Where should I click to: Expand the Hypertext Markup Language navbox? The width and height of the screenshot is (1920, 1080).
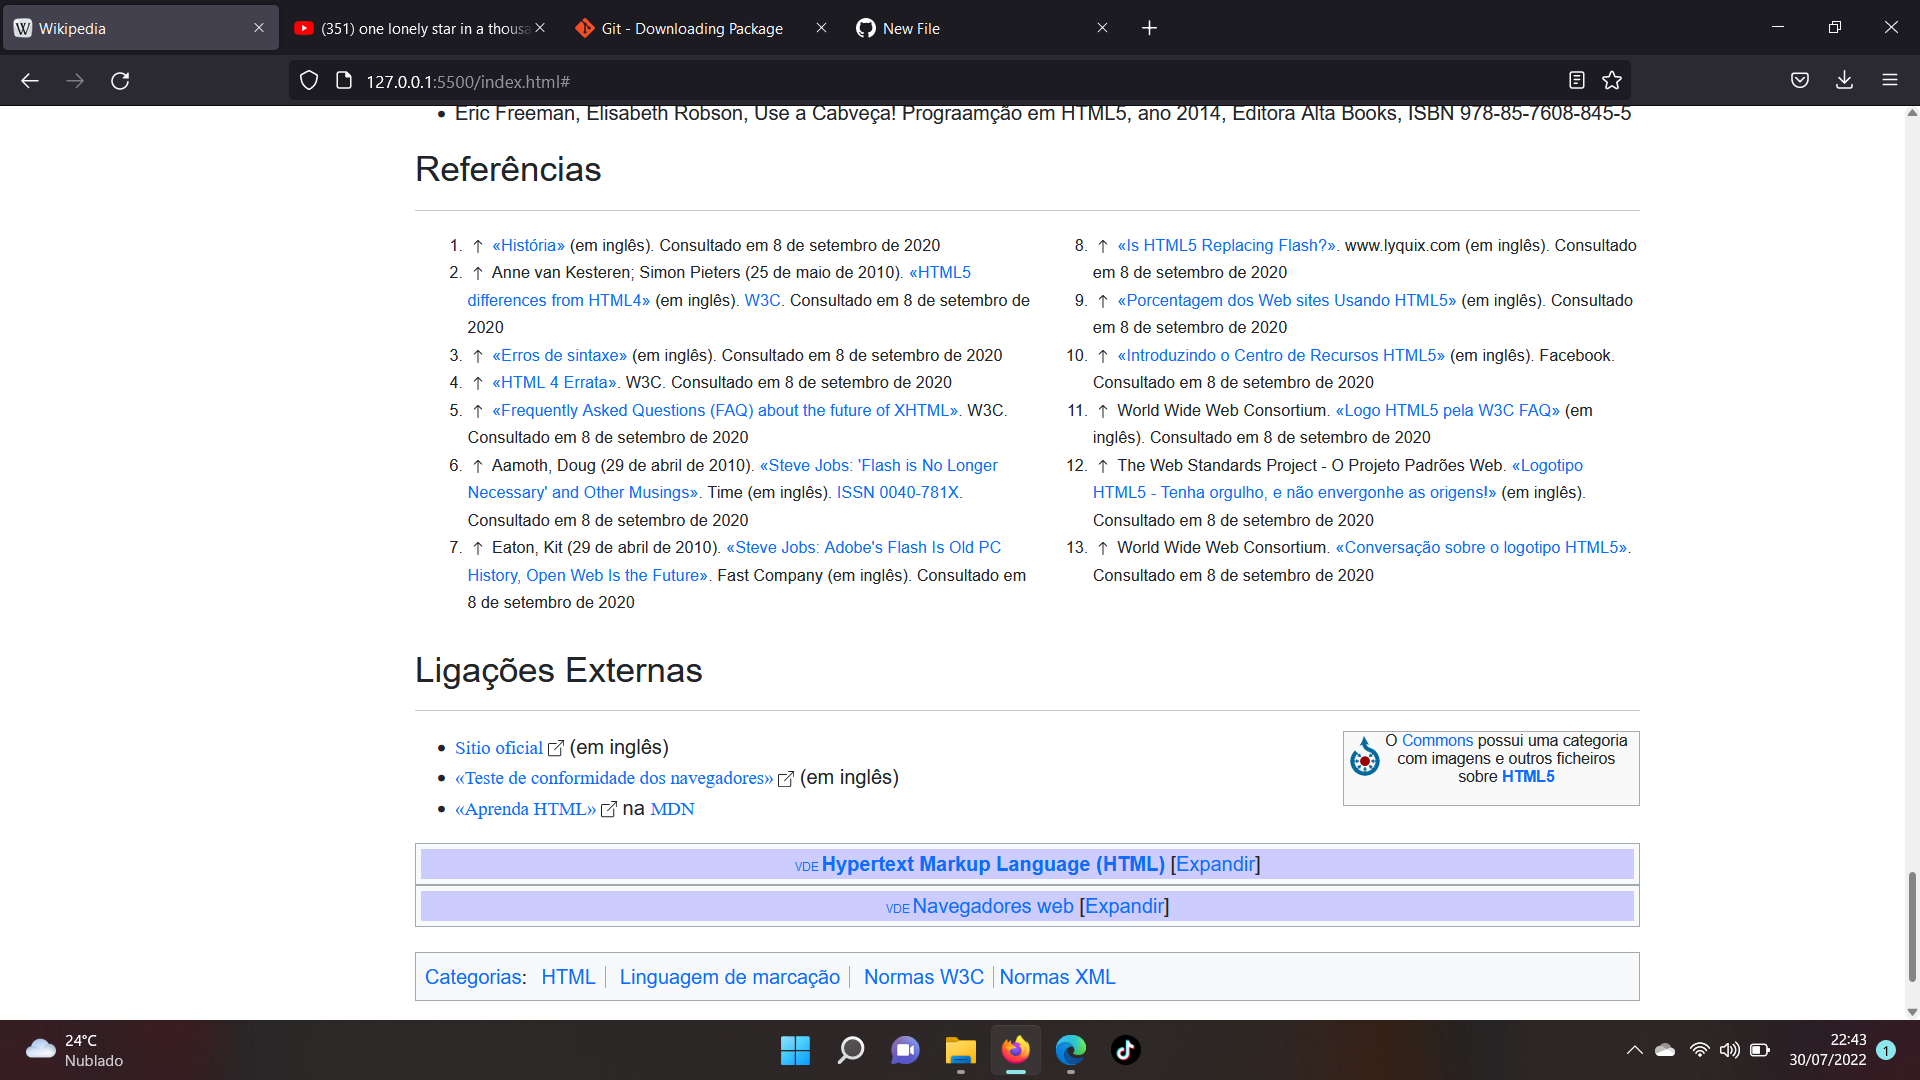[1214, 864]
